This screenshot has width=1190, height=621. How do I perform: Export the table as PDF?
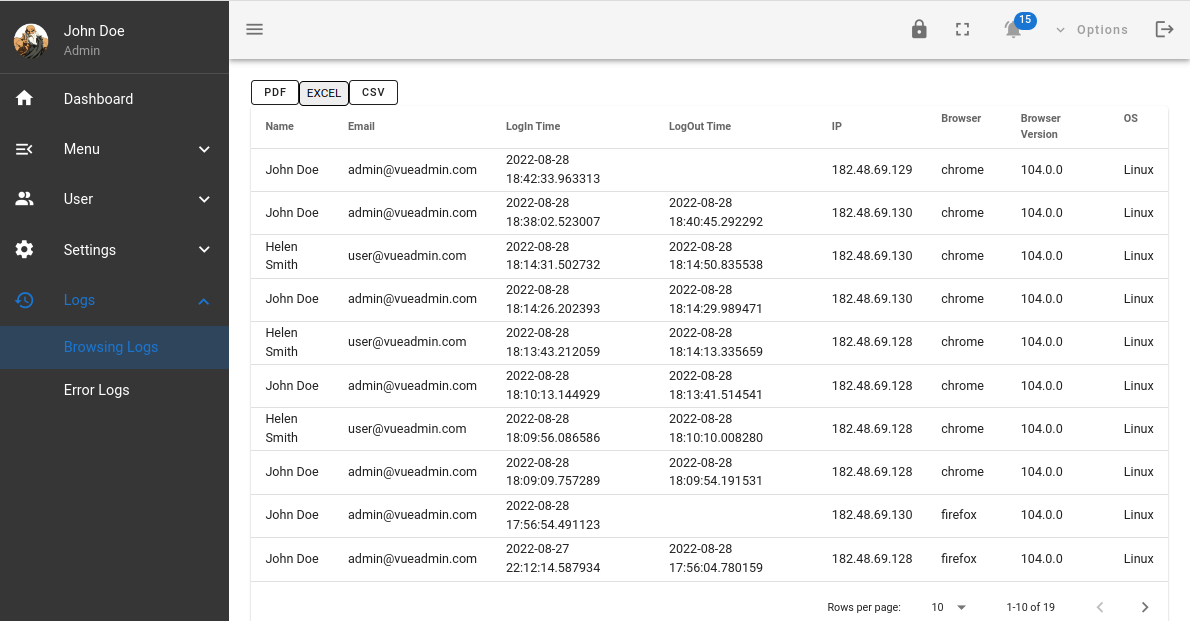[275, 92]
